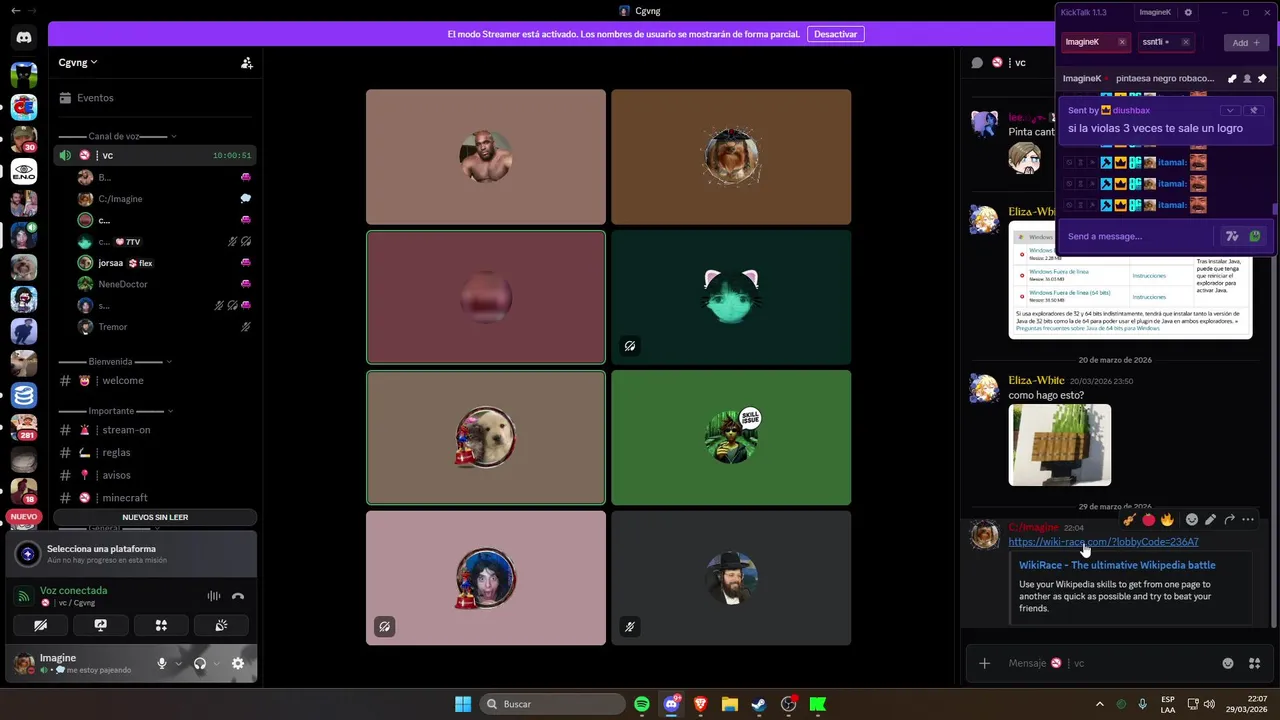Viewport: 1280px width, 720px height.
Task: Open Java download screenshot attachment
Action: (1130, 281)
